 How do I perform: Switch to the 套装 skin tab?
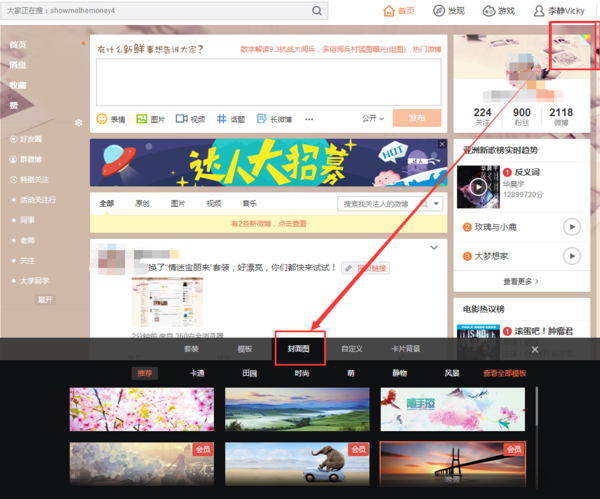(191, 349)
